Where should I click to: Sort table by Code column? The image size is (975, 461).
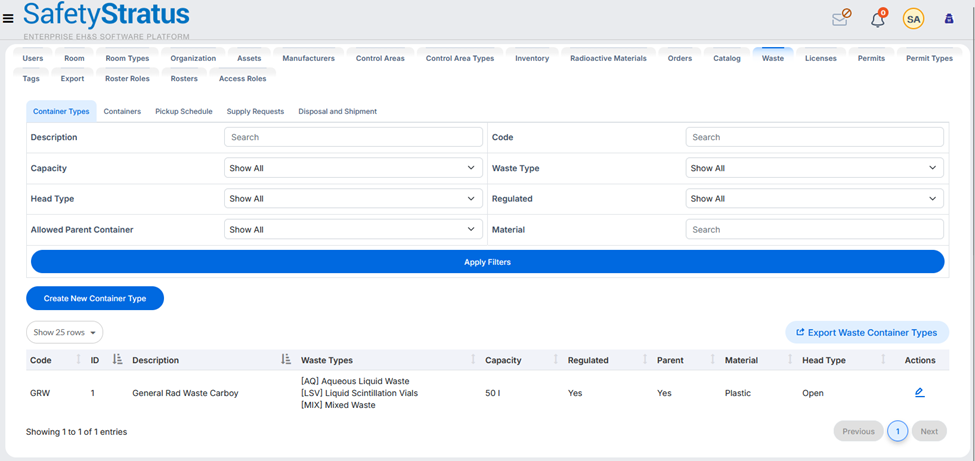[x=78, y=360]
